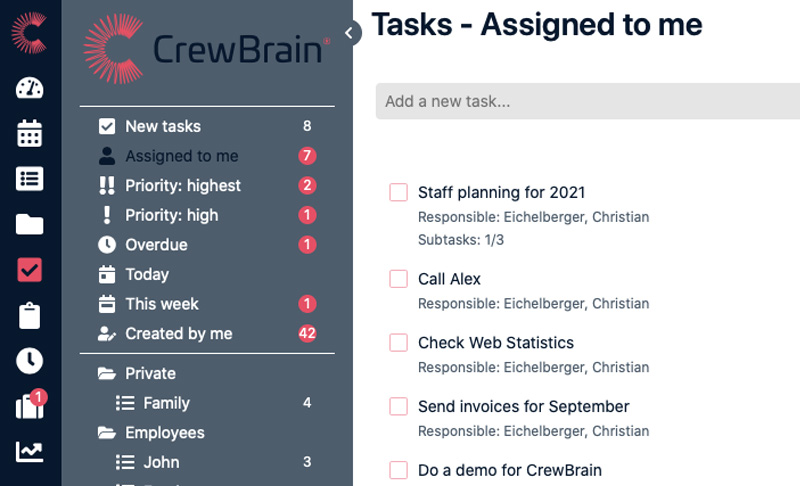The height and width of the screenshot is (486, 800).
Task: Open the clipboard icon in left rail
Action: (x=30, y=315)
